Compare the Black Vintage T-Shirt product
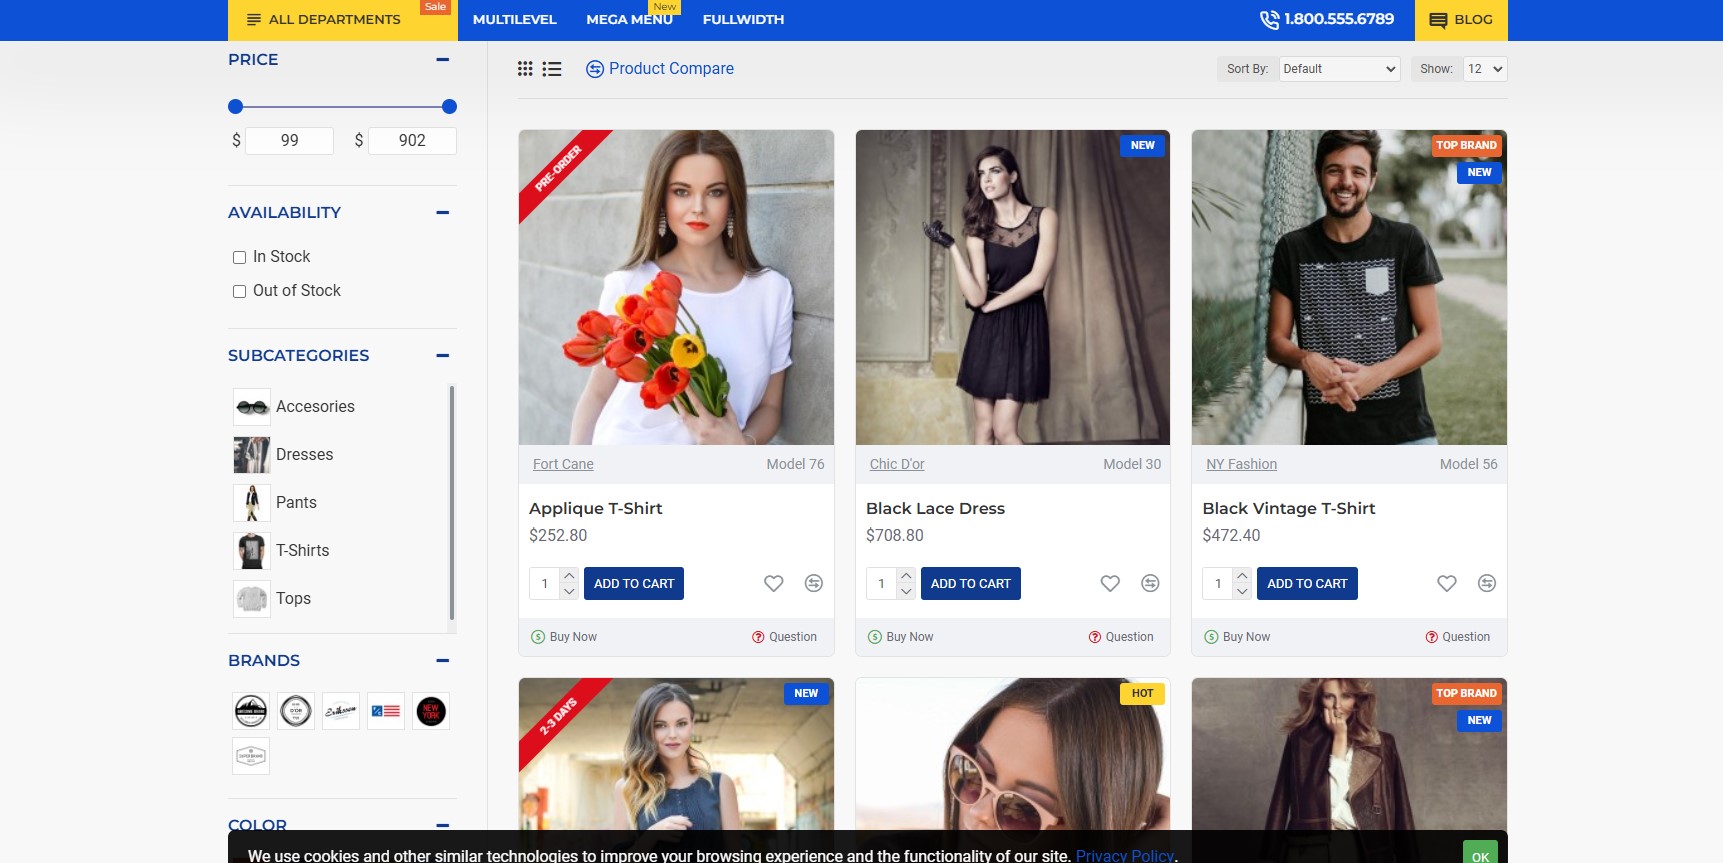Screen dimensions: 1723x863 pyautogui.click(x=1487, y=583)
